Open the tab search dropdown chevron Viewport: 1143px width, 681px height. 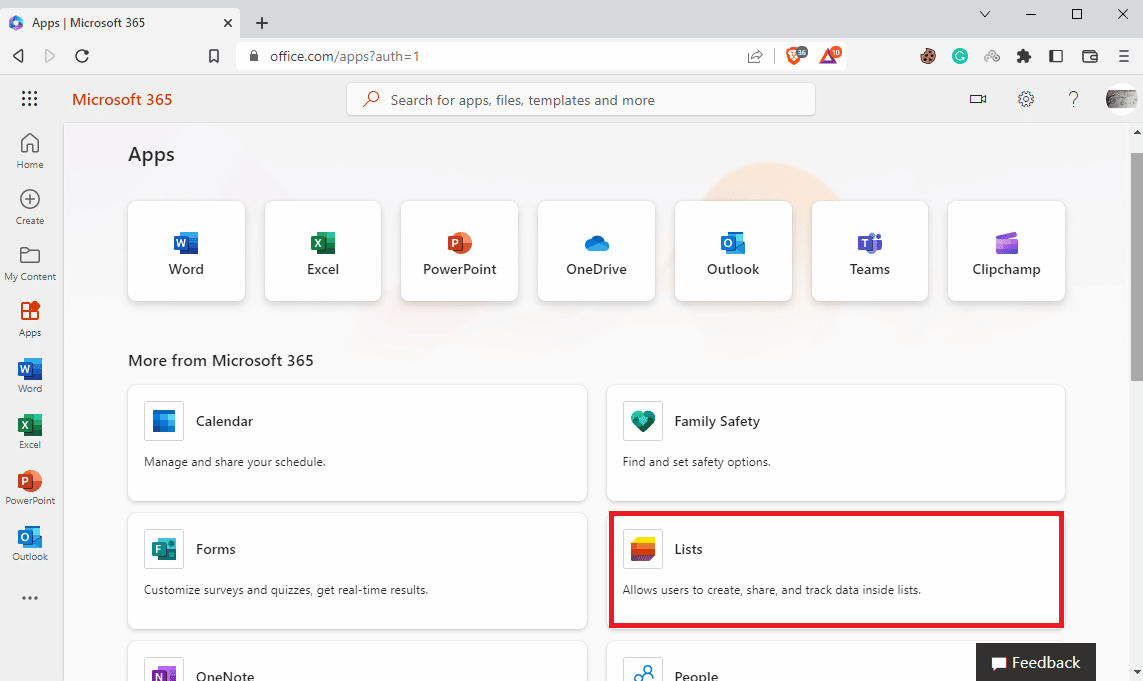pos(985,14)
